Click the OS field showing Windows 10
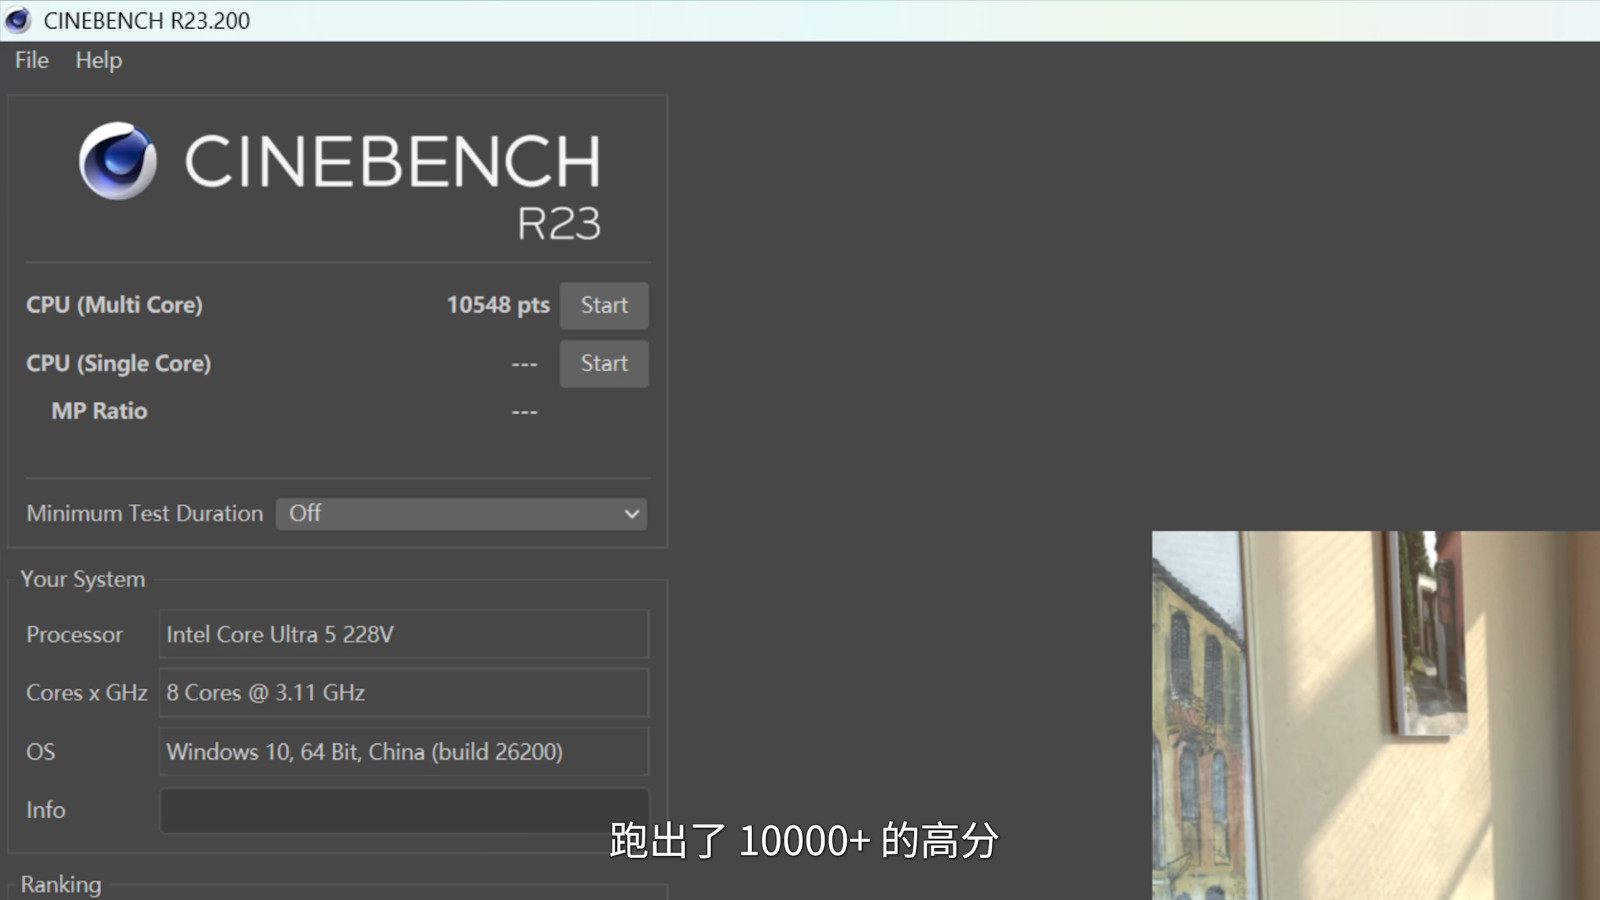Image resolution: width=1600 pixels, height=900 pixels. pos(404,751)
